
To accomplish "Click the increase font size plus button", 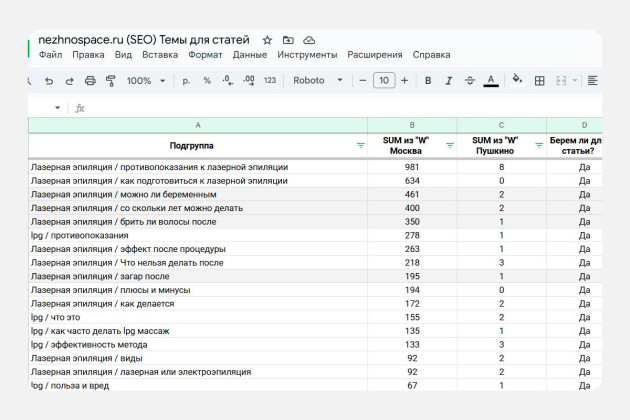I will click(x=405, y=81).
